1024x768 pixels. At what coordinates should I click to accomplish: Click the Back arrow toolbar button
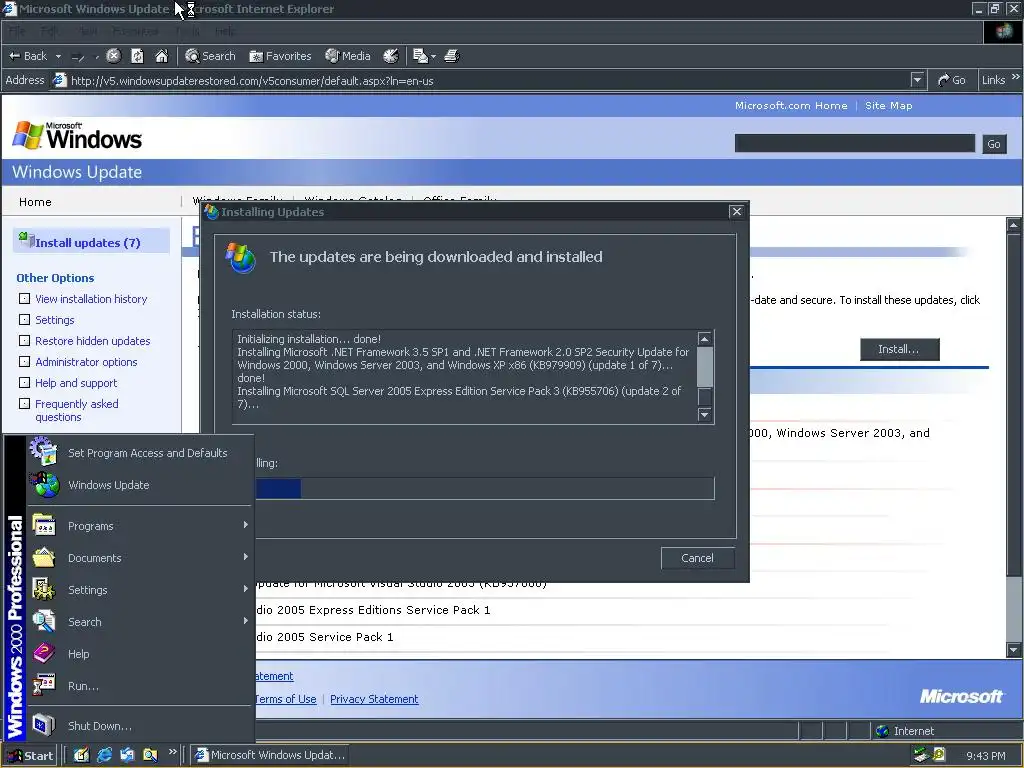pos(27,56)
